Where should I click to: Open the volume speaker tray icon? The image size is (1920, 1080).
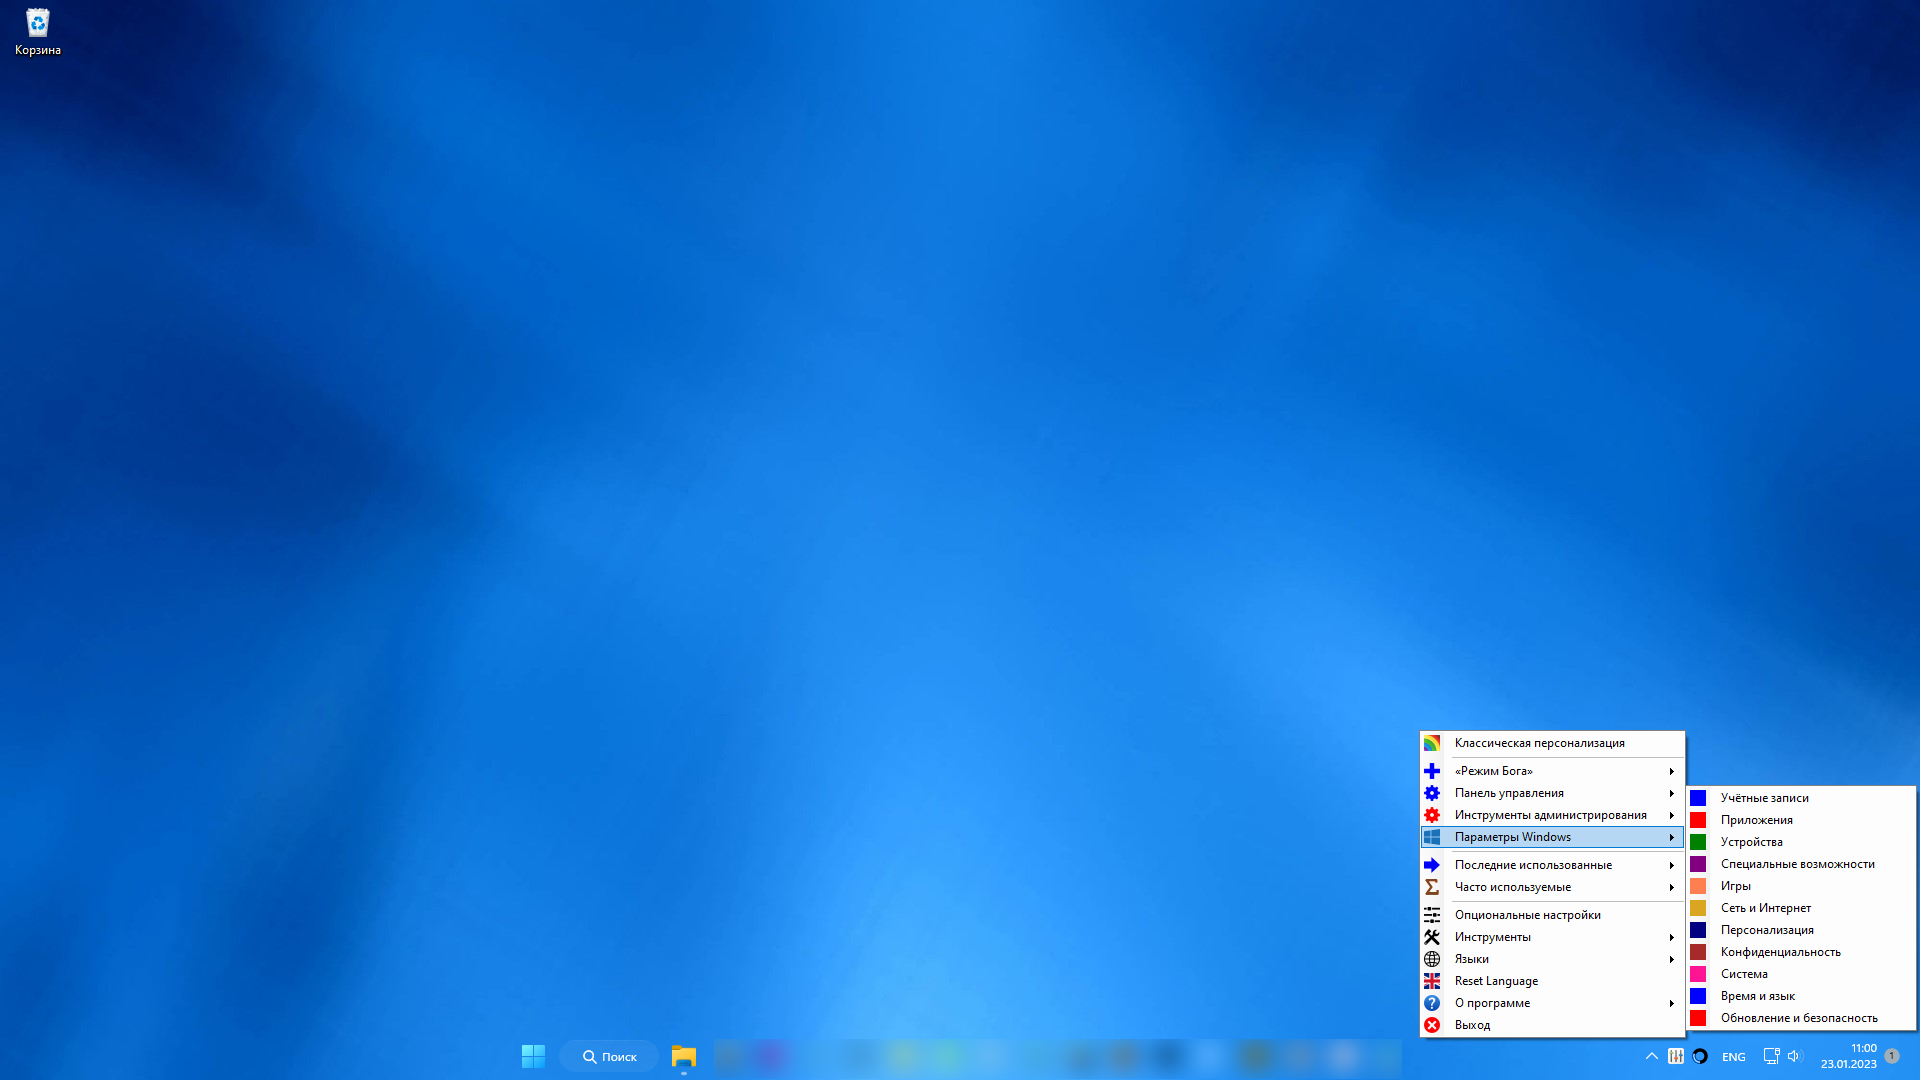coord(1794,1056)
